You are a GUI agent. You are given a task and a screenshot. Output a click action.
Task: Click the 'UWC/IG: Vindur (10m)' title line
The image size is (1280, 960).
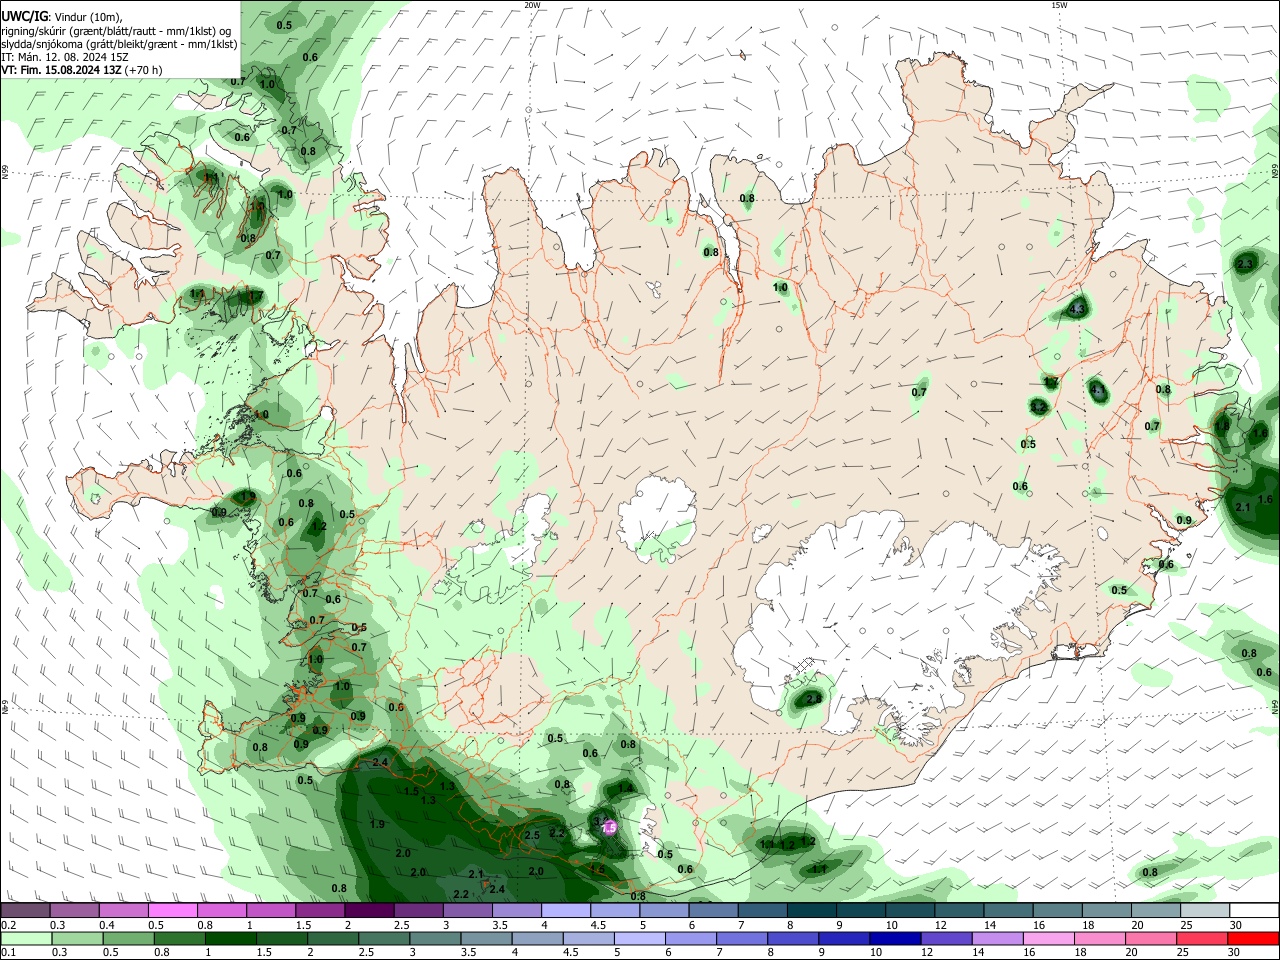[61, 17]
